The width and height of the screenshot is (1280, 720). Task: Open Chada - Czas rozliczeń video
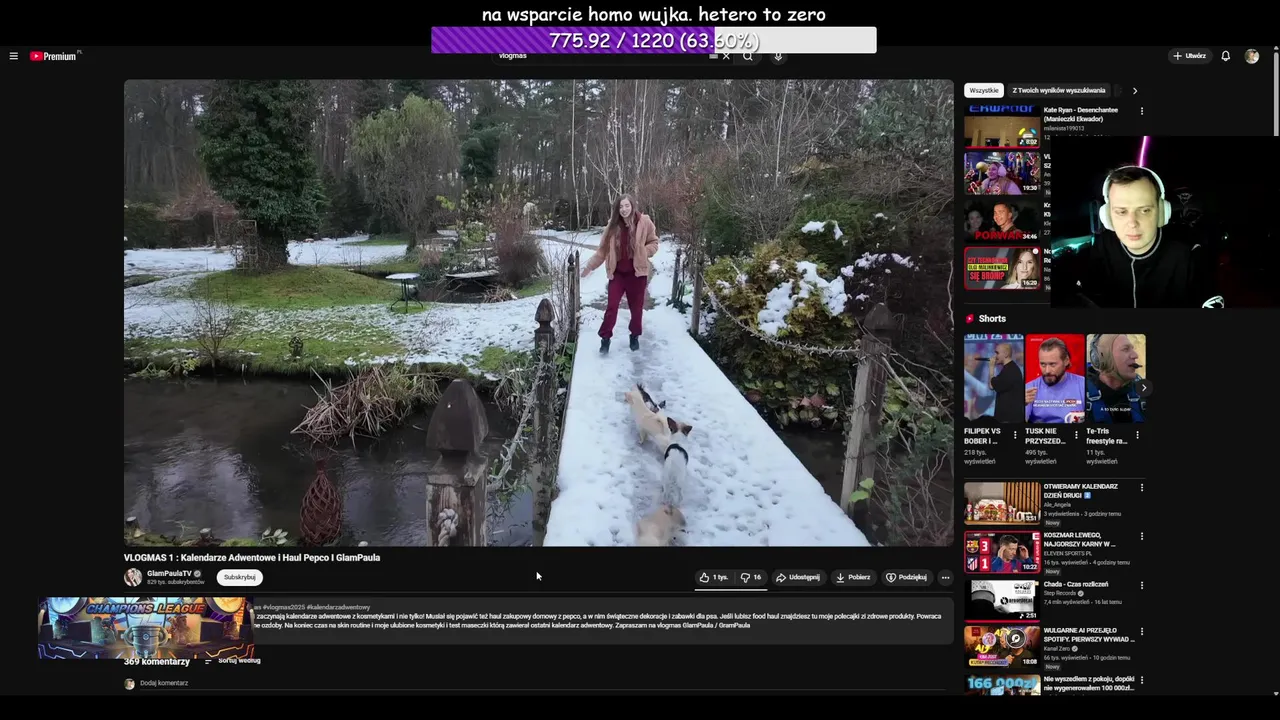click(x=1076, y=584)
